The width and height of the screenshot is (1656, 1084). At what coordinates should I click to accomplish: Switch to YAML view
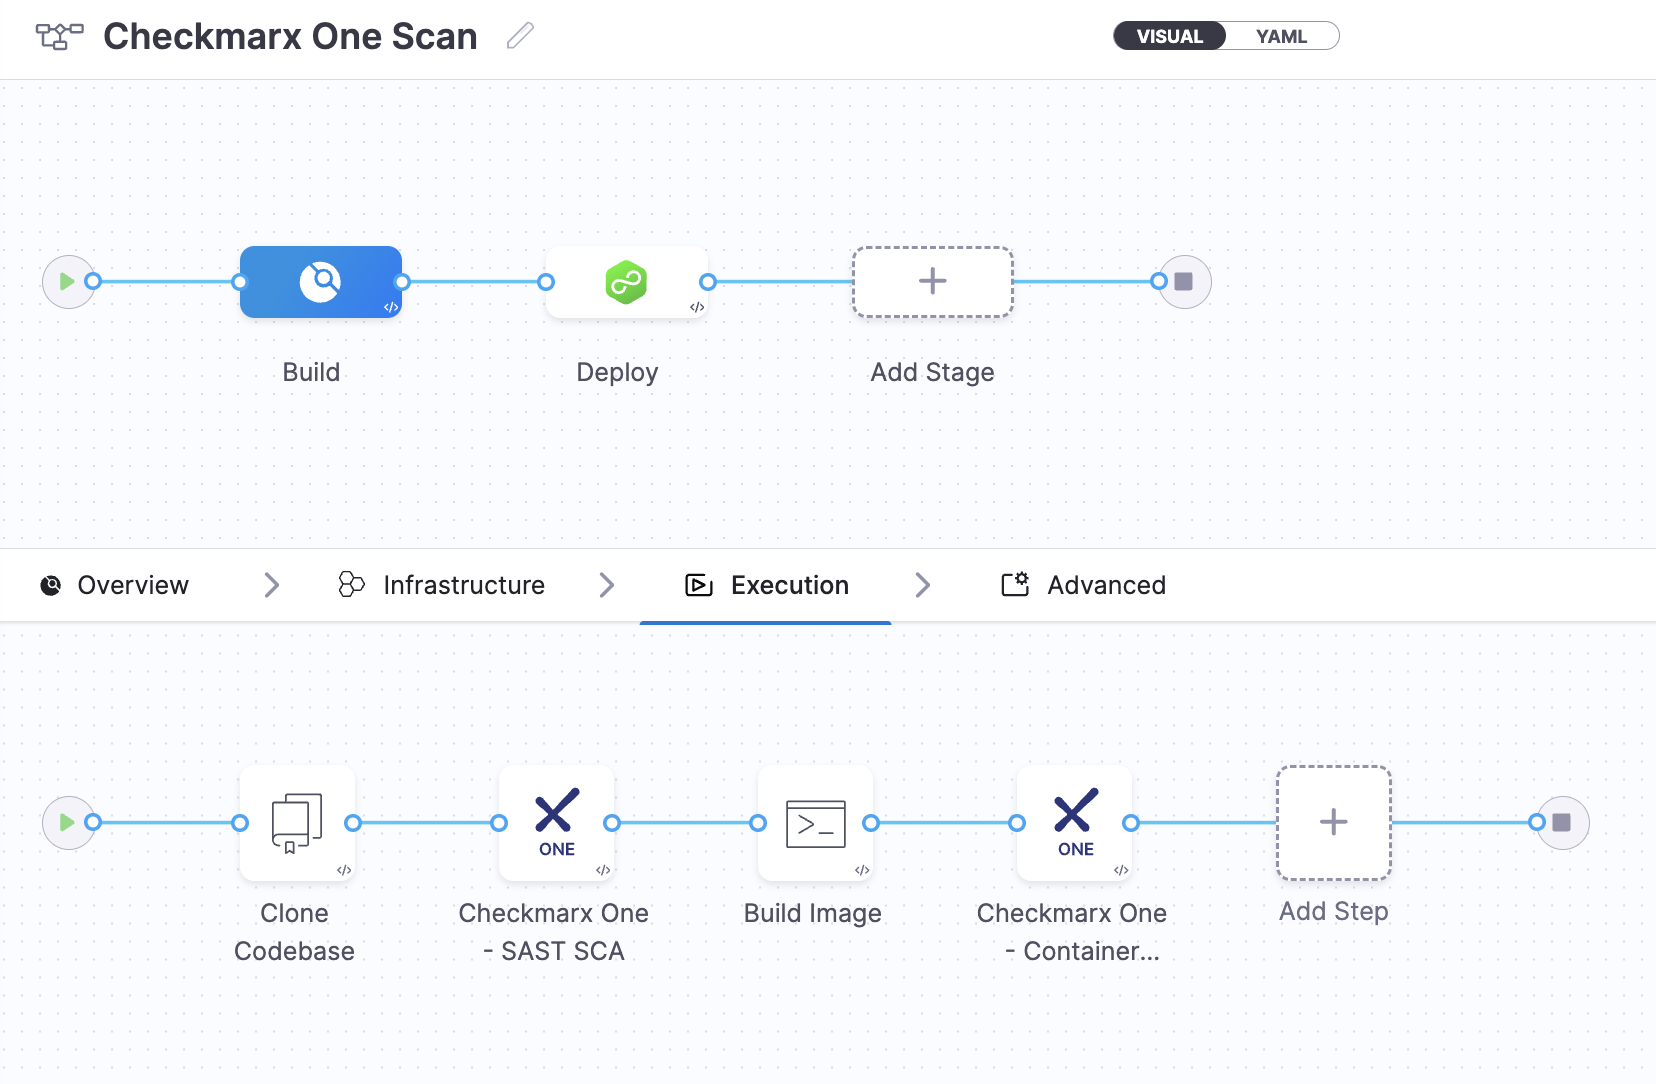(x=1281, y=36)
